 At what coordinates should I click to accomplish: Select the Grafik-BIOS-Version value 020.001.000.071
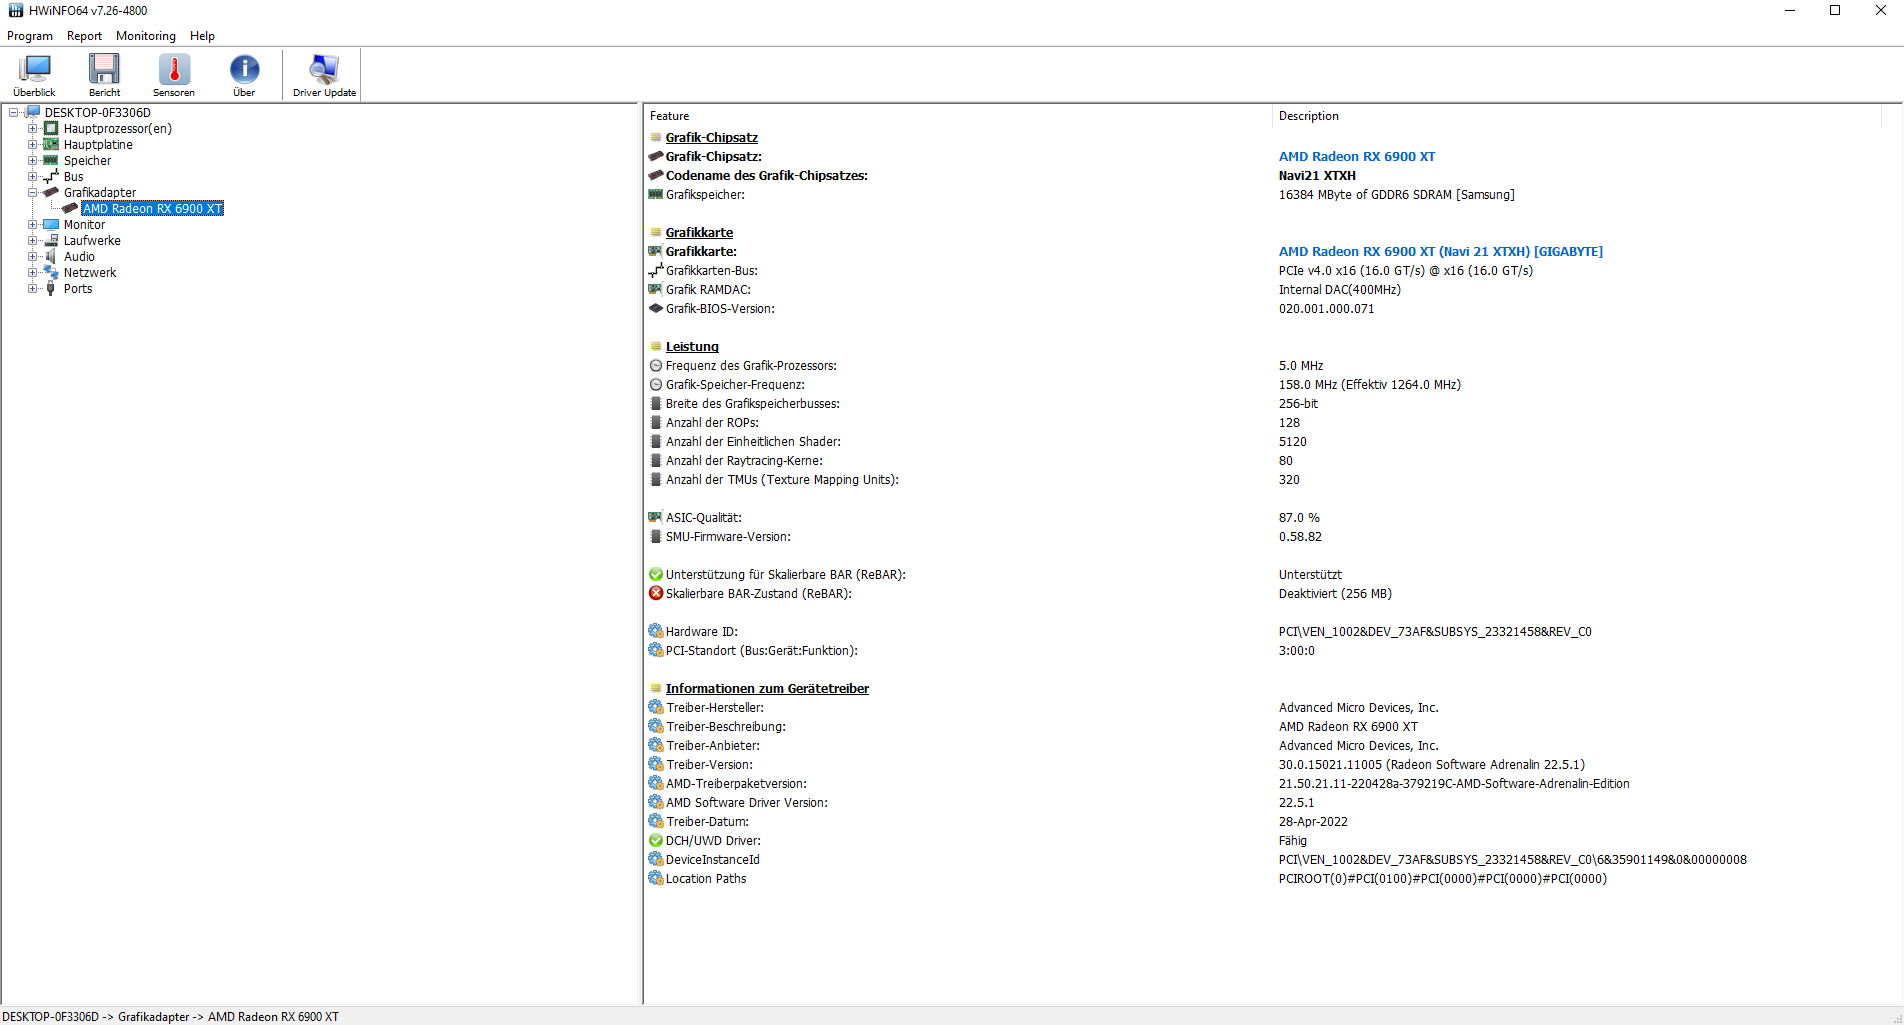click(1327, 308)
